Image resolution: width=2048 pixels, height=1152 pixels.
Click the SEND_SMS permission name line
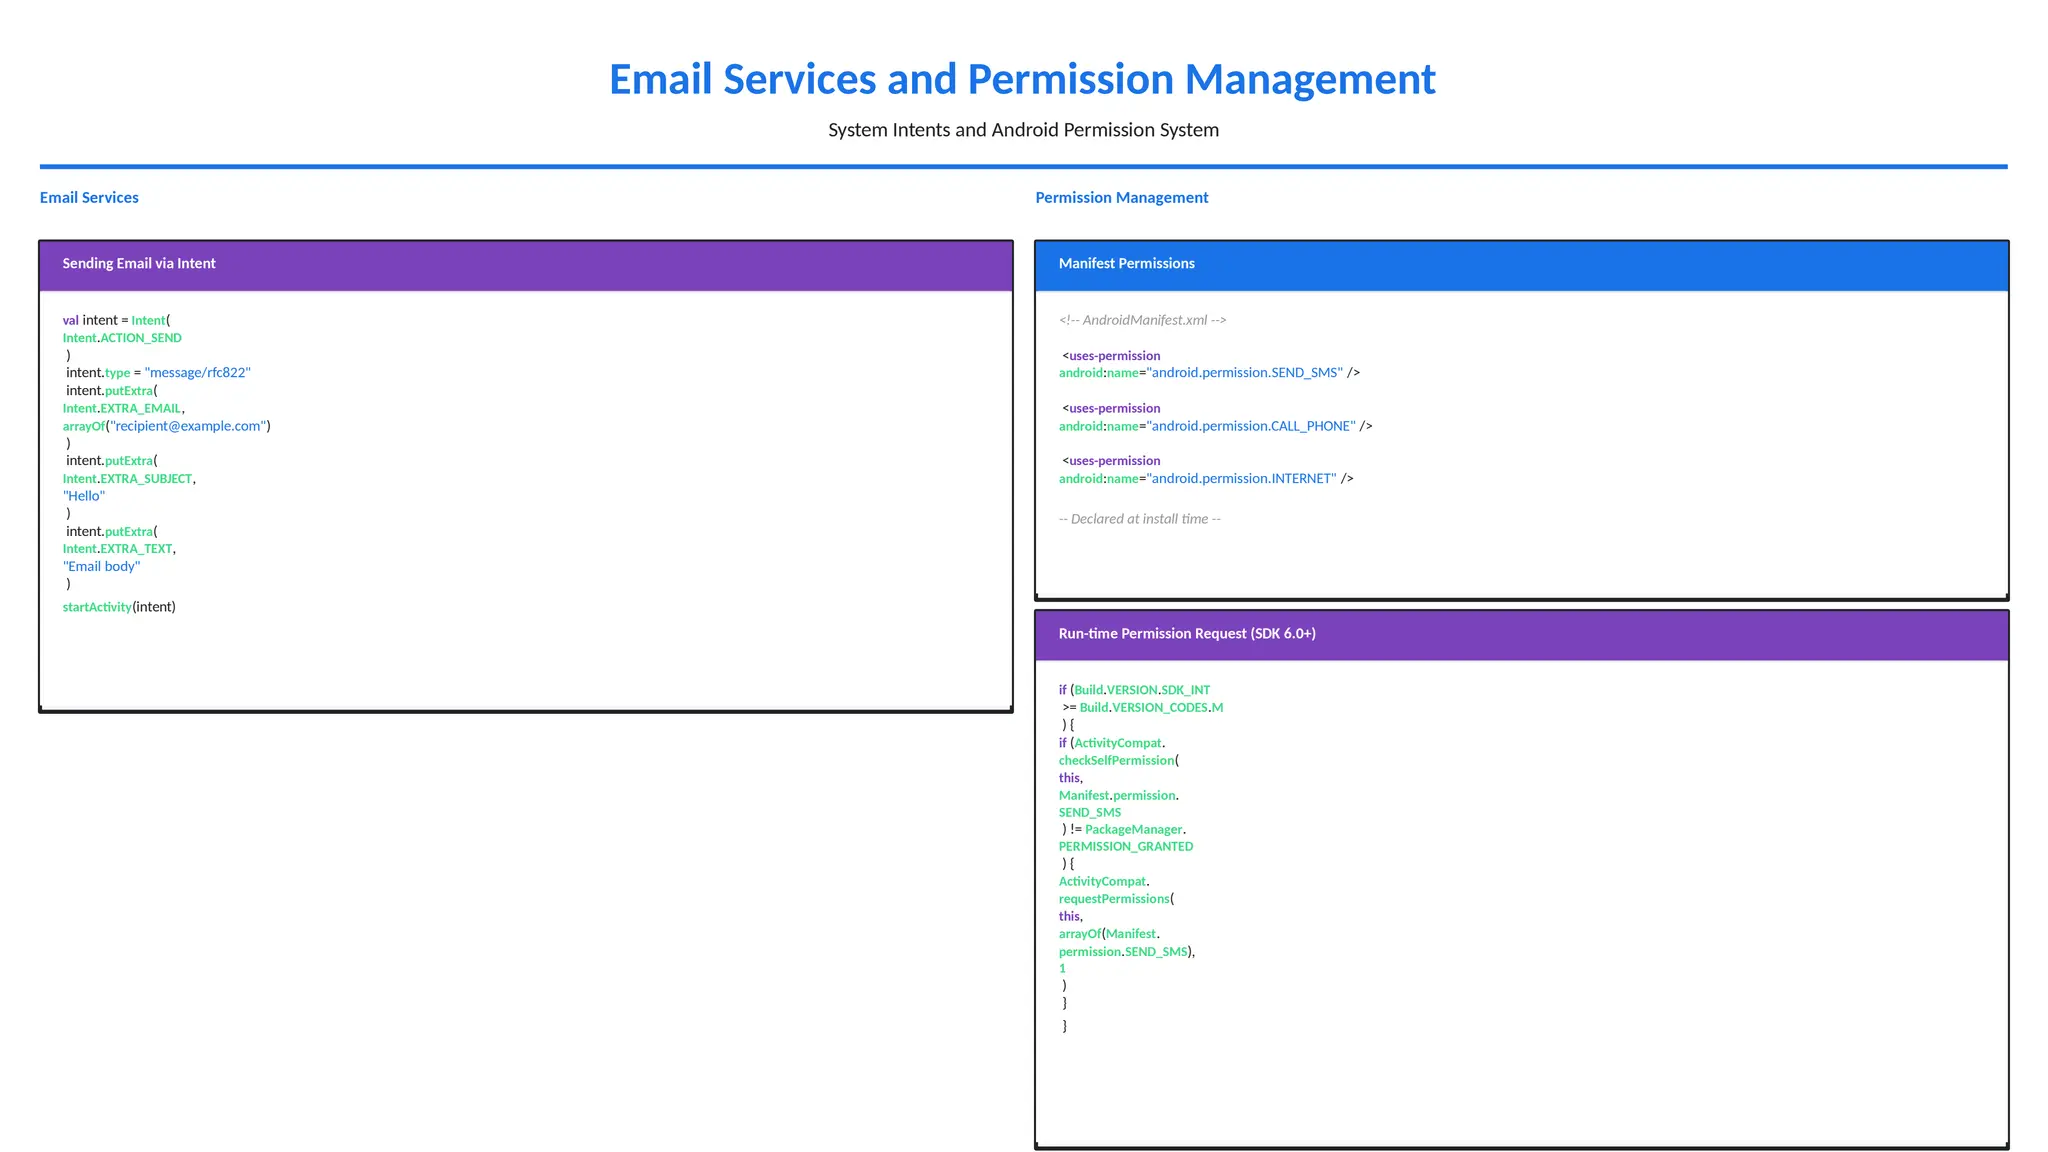pos(1210,373)
